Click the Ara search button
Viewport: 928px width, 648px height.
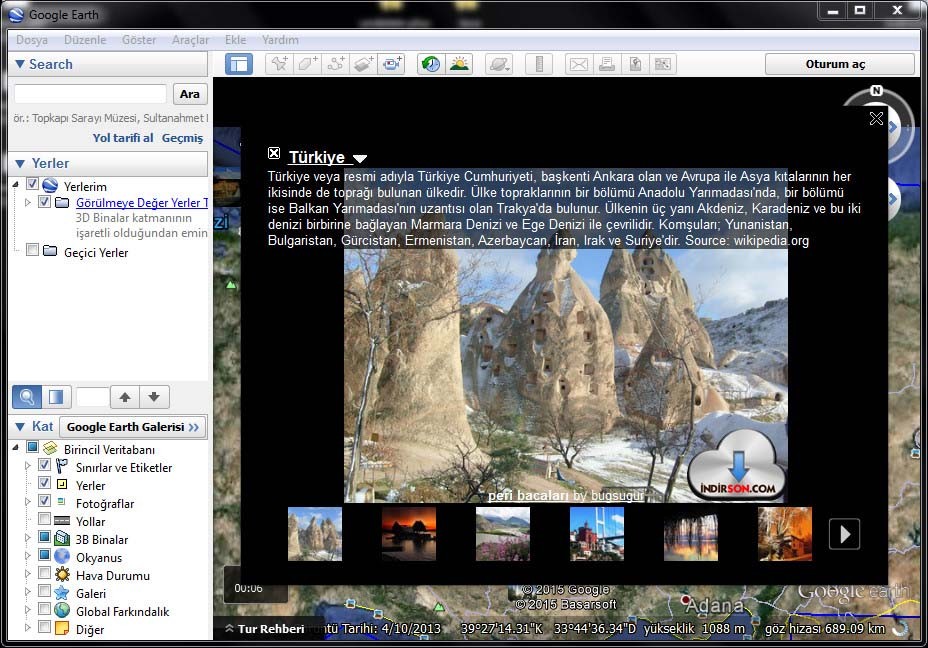point(190,94)
